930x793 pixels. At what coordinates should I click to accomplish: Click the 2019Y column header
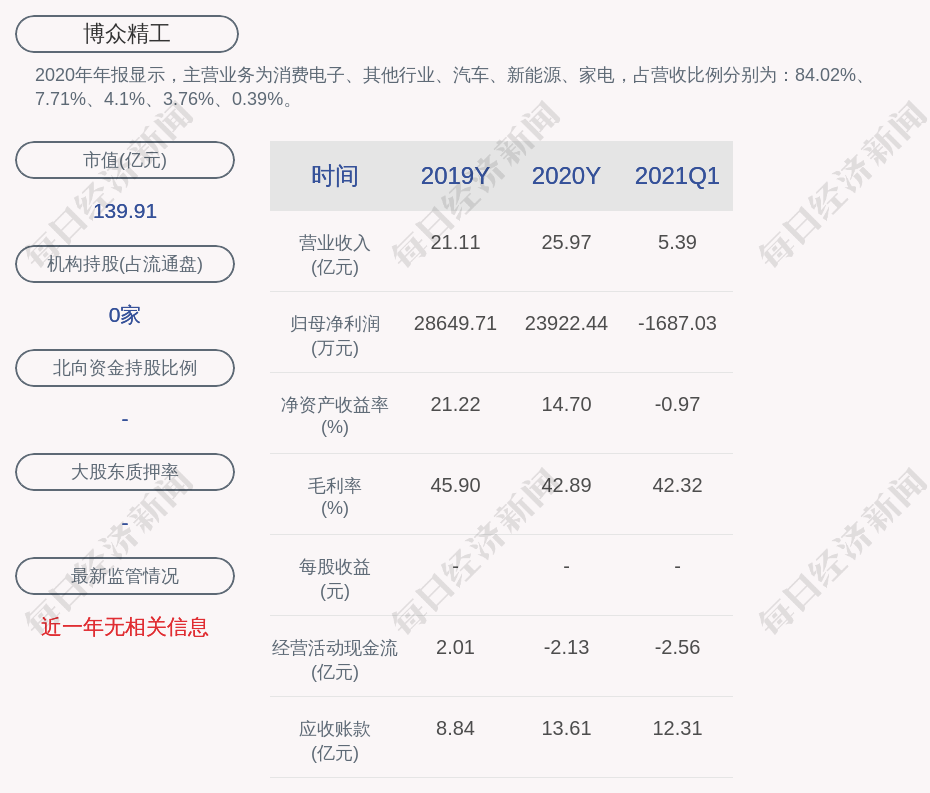coord(455,176)
